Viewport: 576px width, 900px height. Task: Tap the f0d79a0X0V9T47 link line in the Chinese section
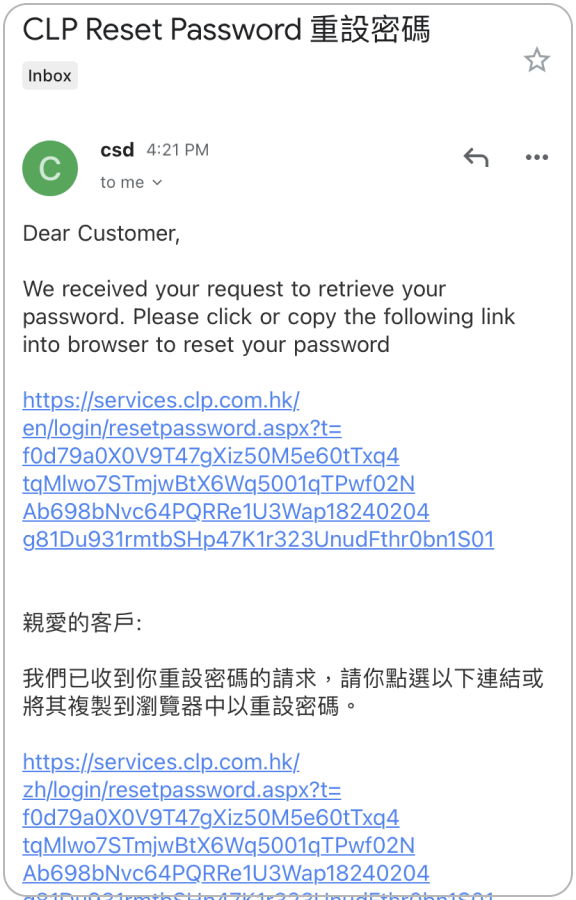tap(211, 817)
